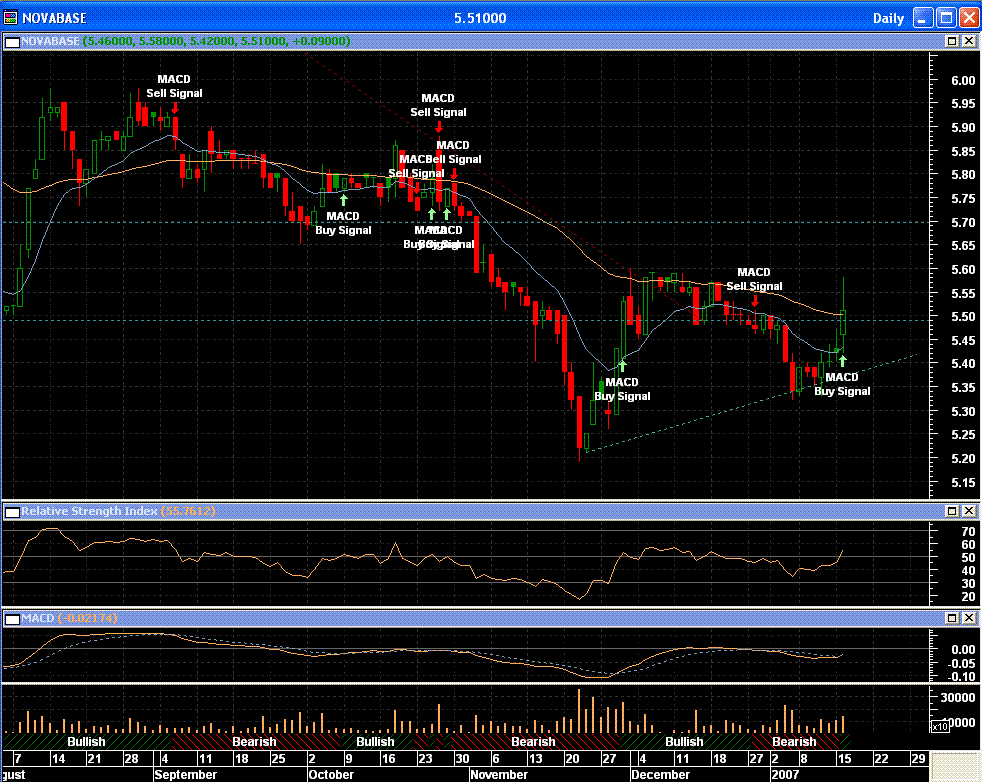
Task: Minimize the NOVABASE chart window
Action: click(923, 18)
